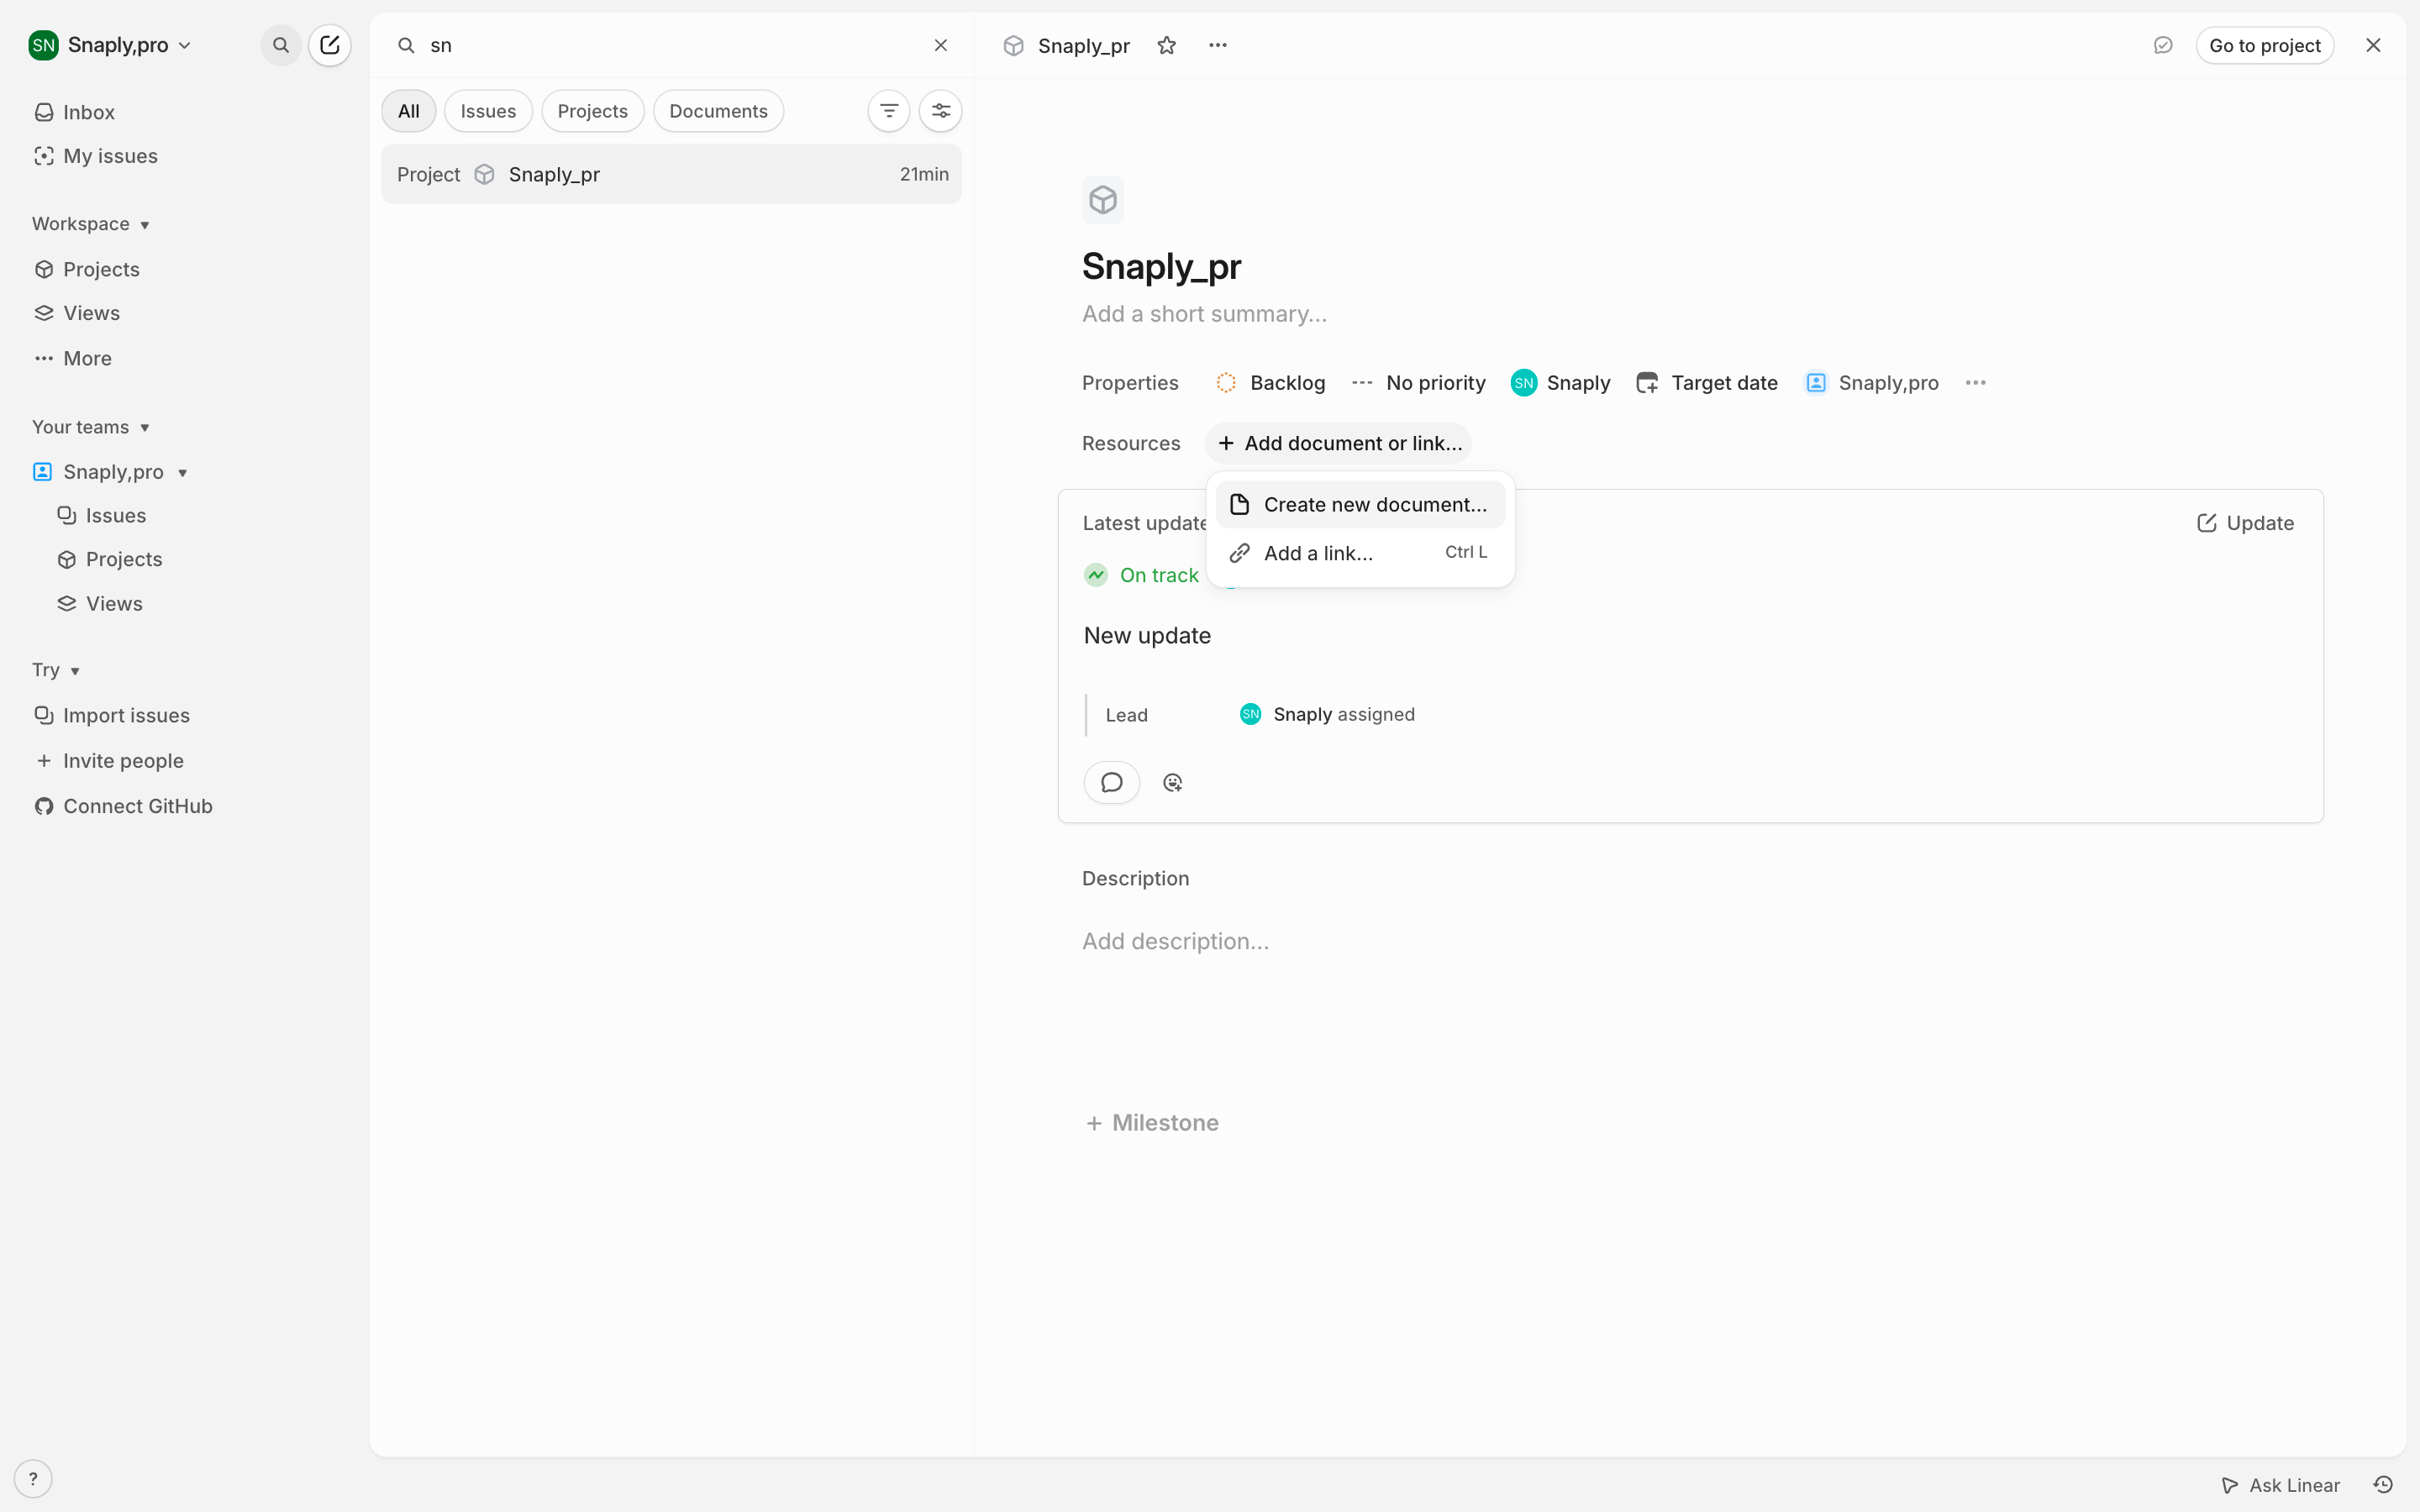Viewport: 2420px width, 1512px height.
Task: Click Snaply assigned lead entry
Action: point(1327,714)
